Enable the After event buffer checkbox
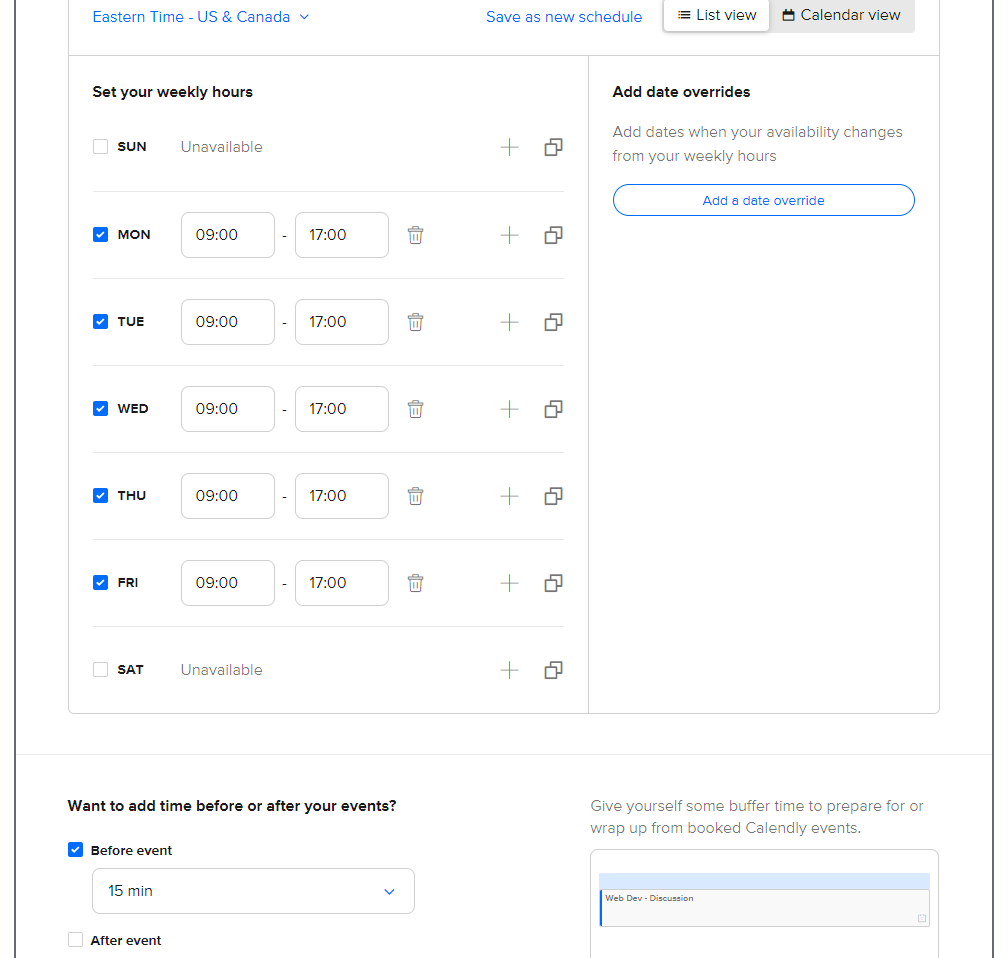Image resolution: width=1008 pixels, height=958 pixels. pos(75,940)
